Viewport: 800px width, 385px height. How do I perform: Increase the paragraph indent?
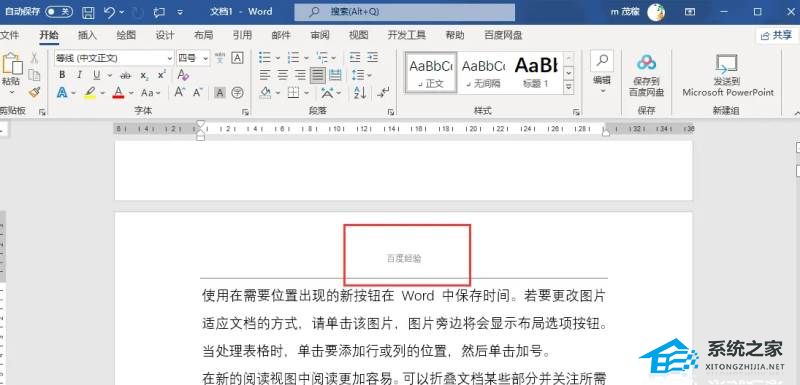coord(373,58)
